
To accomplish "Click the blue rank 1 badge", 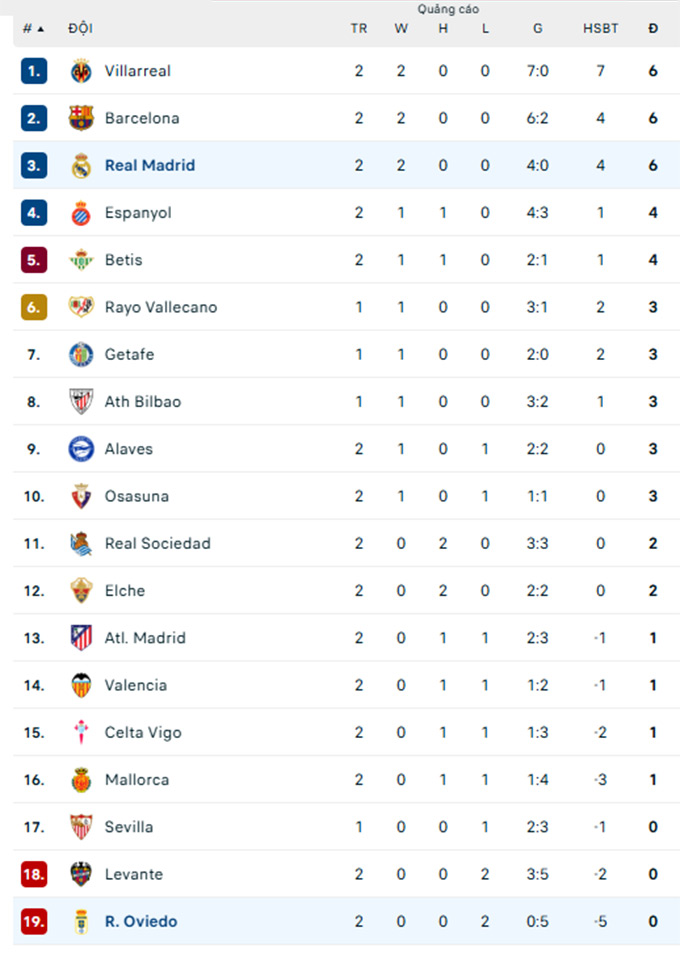I will 34,71.
